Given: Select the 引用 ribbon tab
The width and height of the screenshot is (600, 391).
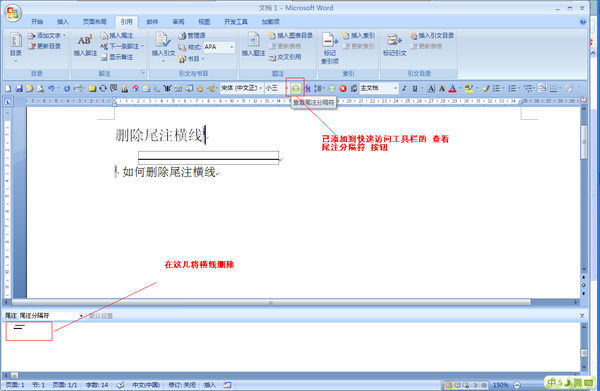Looking at the screenshot, I should [126, 22].
